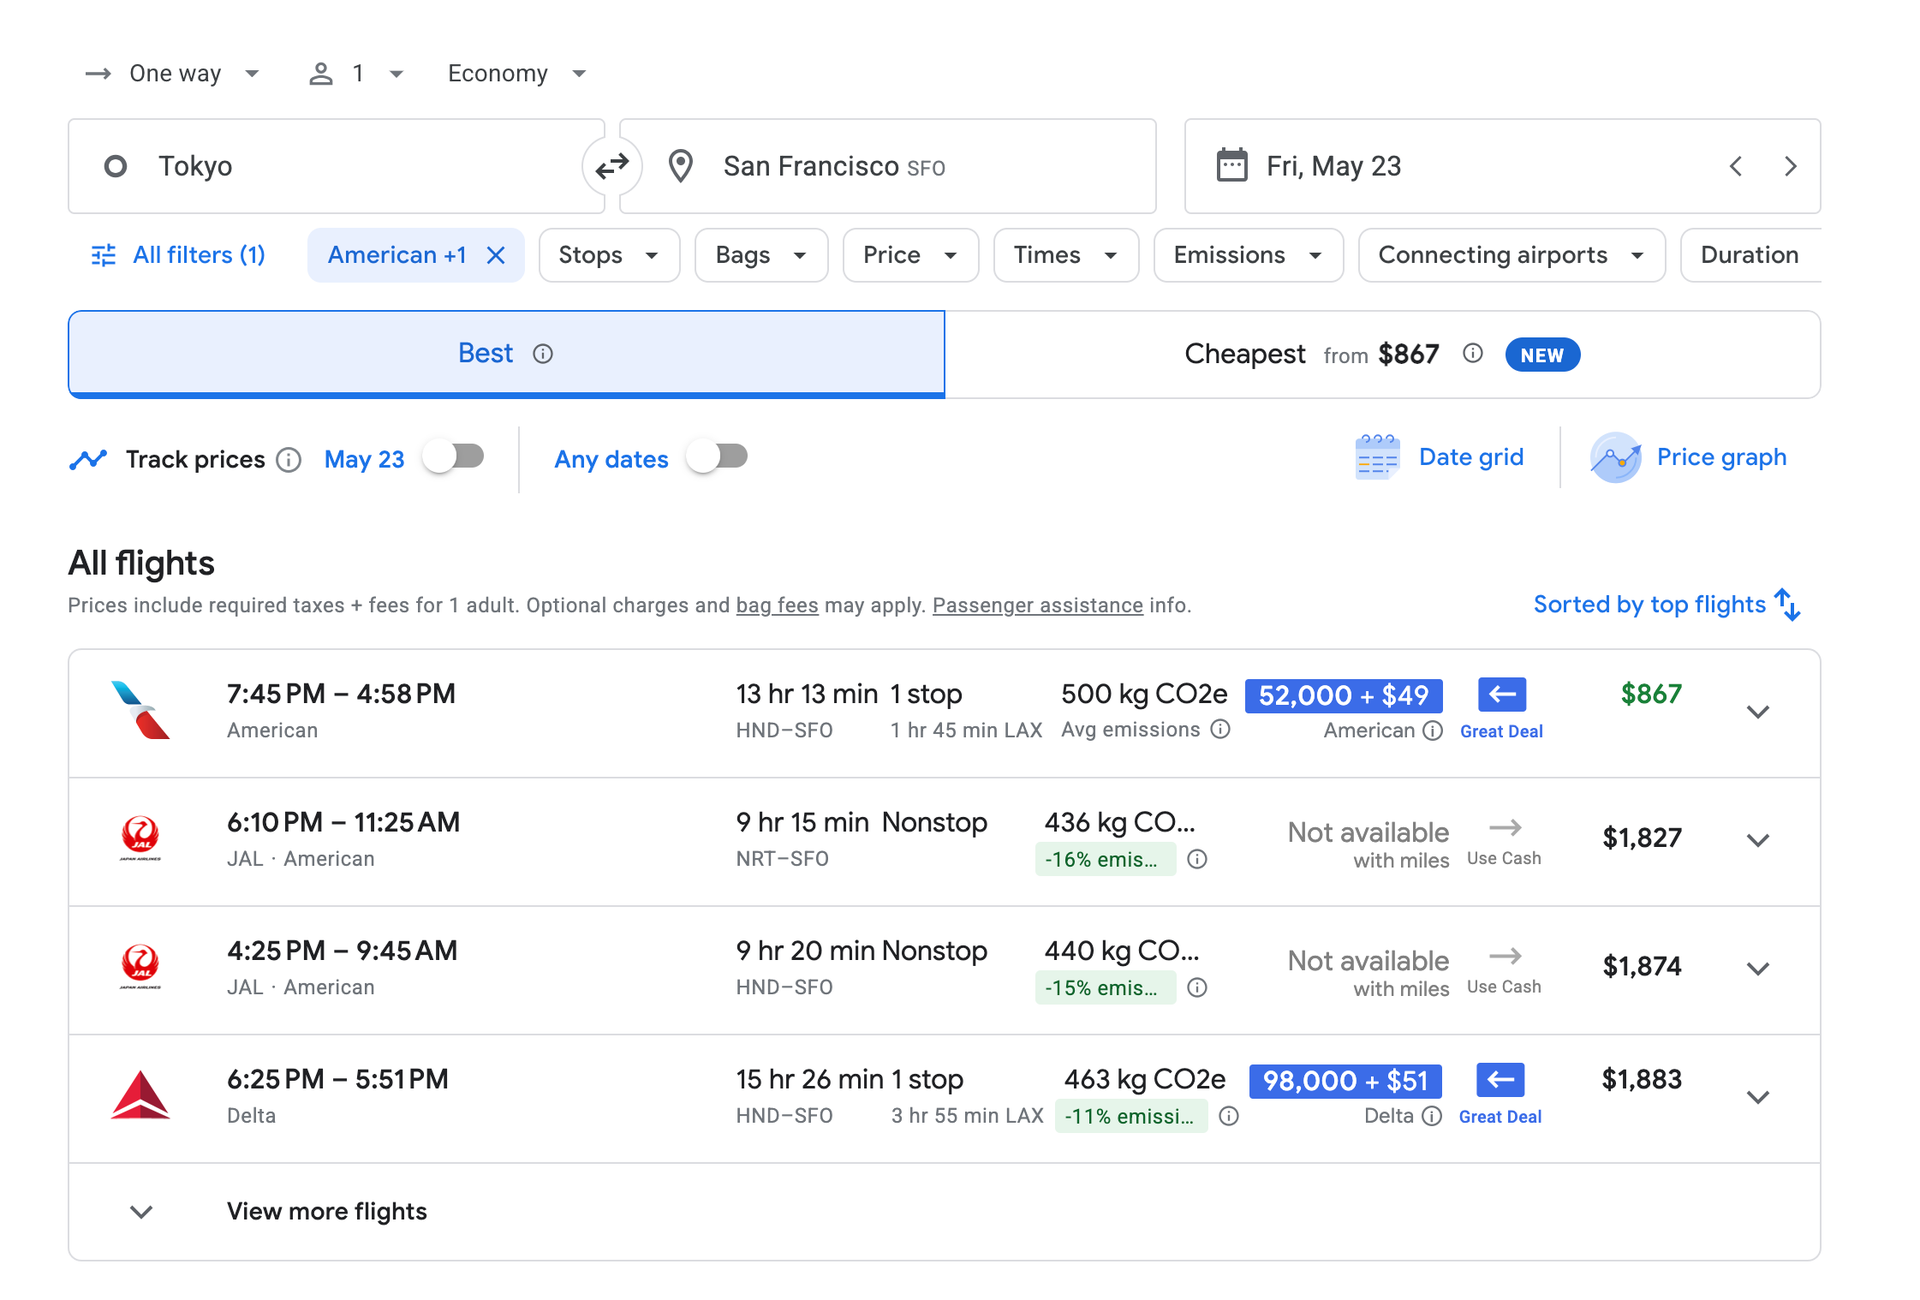Enable the Track prices toggle for May 23
This screenshot has width=1920, height=1300.
pyautogui.click(x=453, y=455)
